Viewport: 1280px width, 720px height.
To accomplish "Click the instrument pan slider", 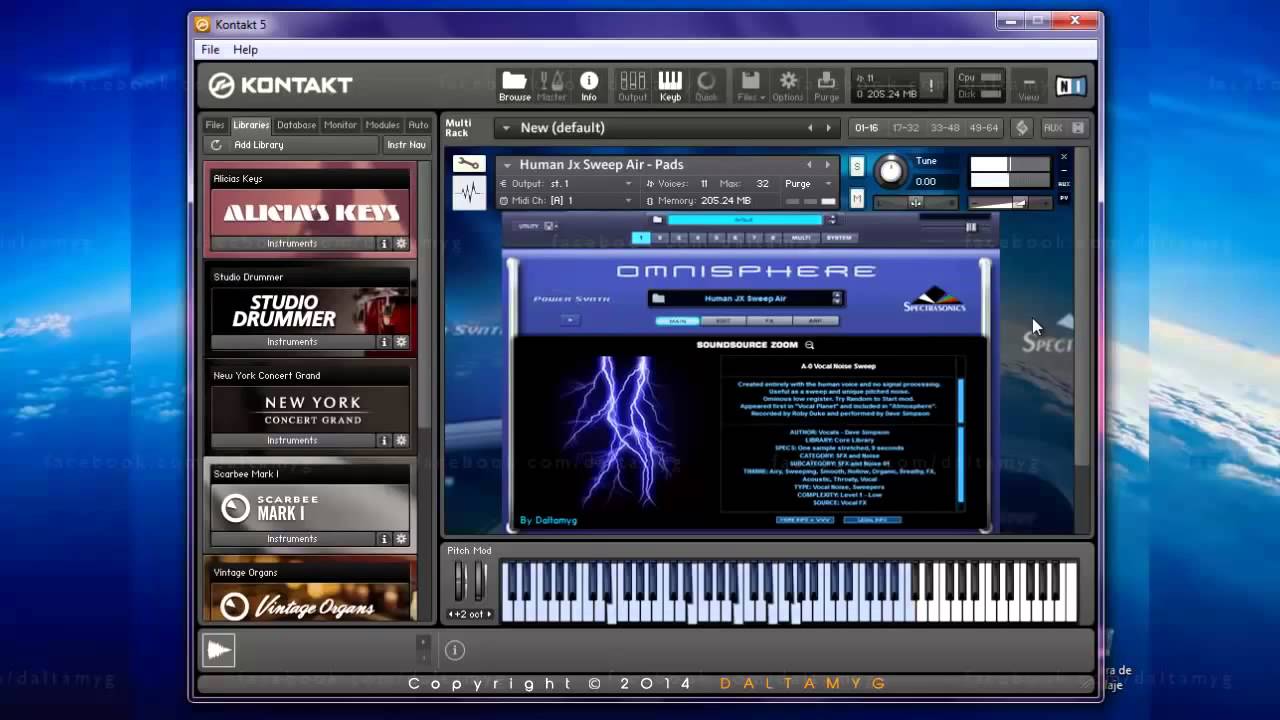I will tap(914, 202).
